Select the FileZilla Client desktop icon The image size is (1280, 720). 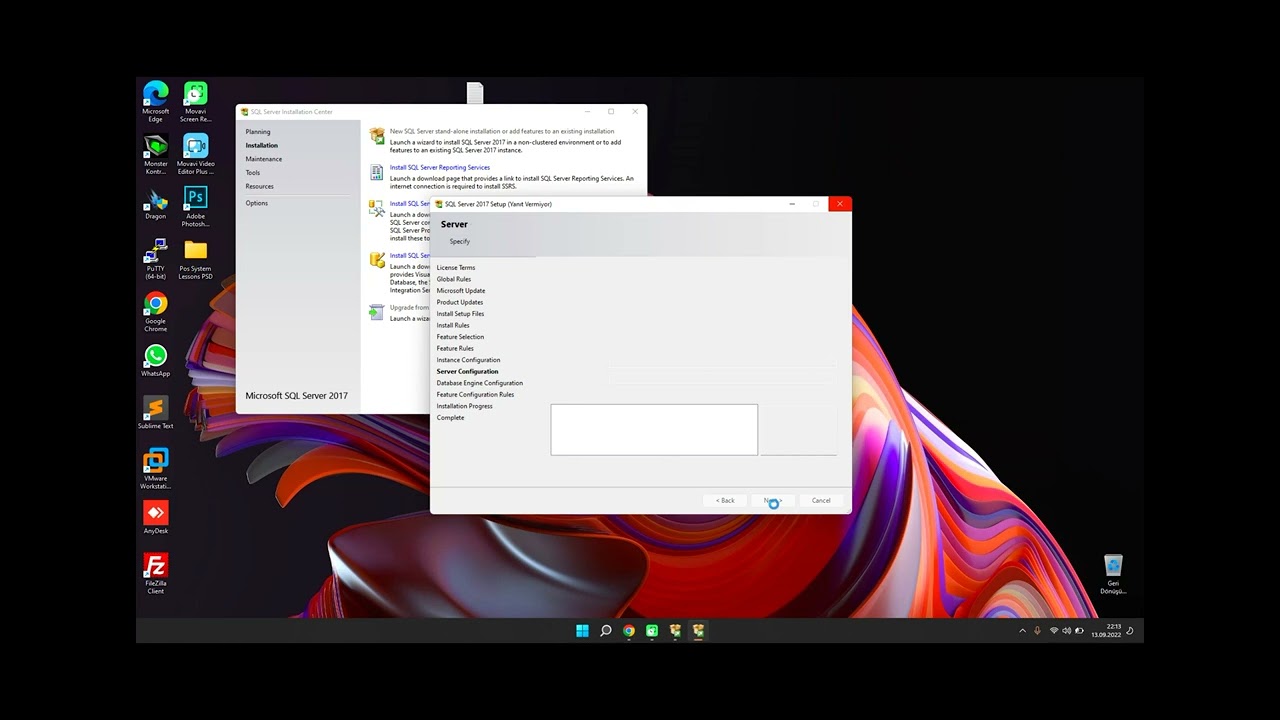click(155, 574)
